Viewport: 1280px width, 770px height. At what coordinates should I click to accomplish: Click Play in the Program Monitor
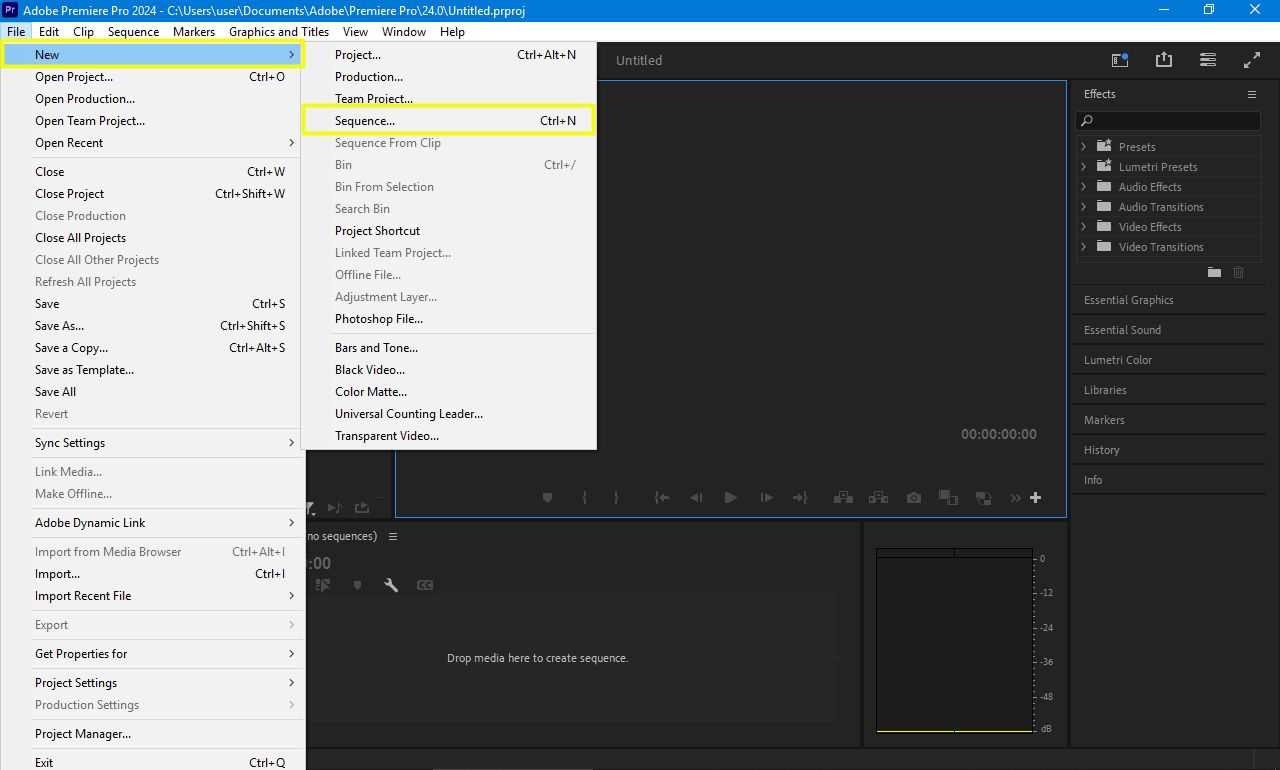(731, 497)
